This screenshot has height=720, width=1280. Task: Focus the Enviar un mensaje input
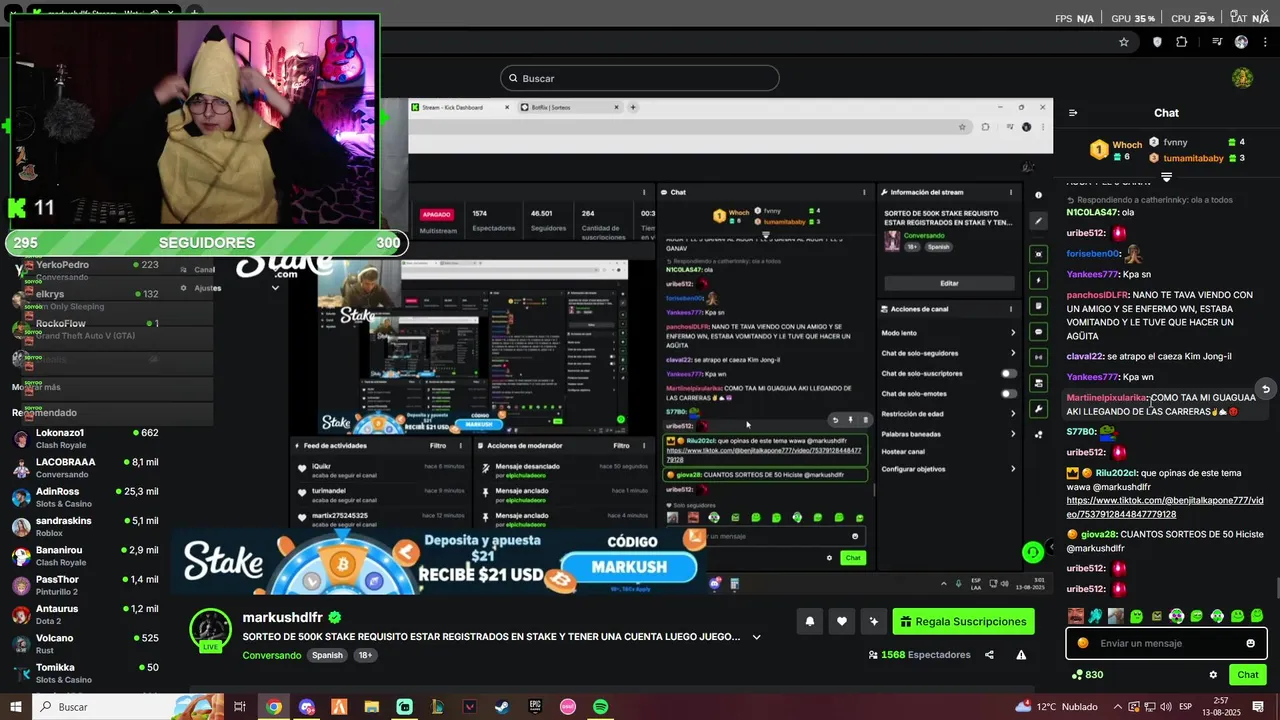pyautogui.click(x=1166, y=643)
